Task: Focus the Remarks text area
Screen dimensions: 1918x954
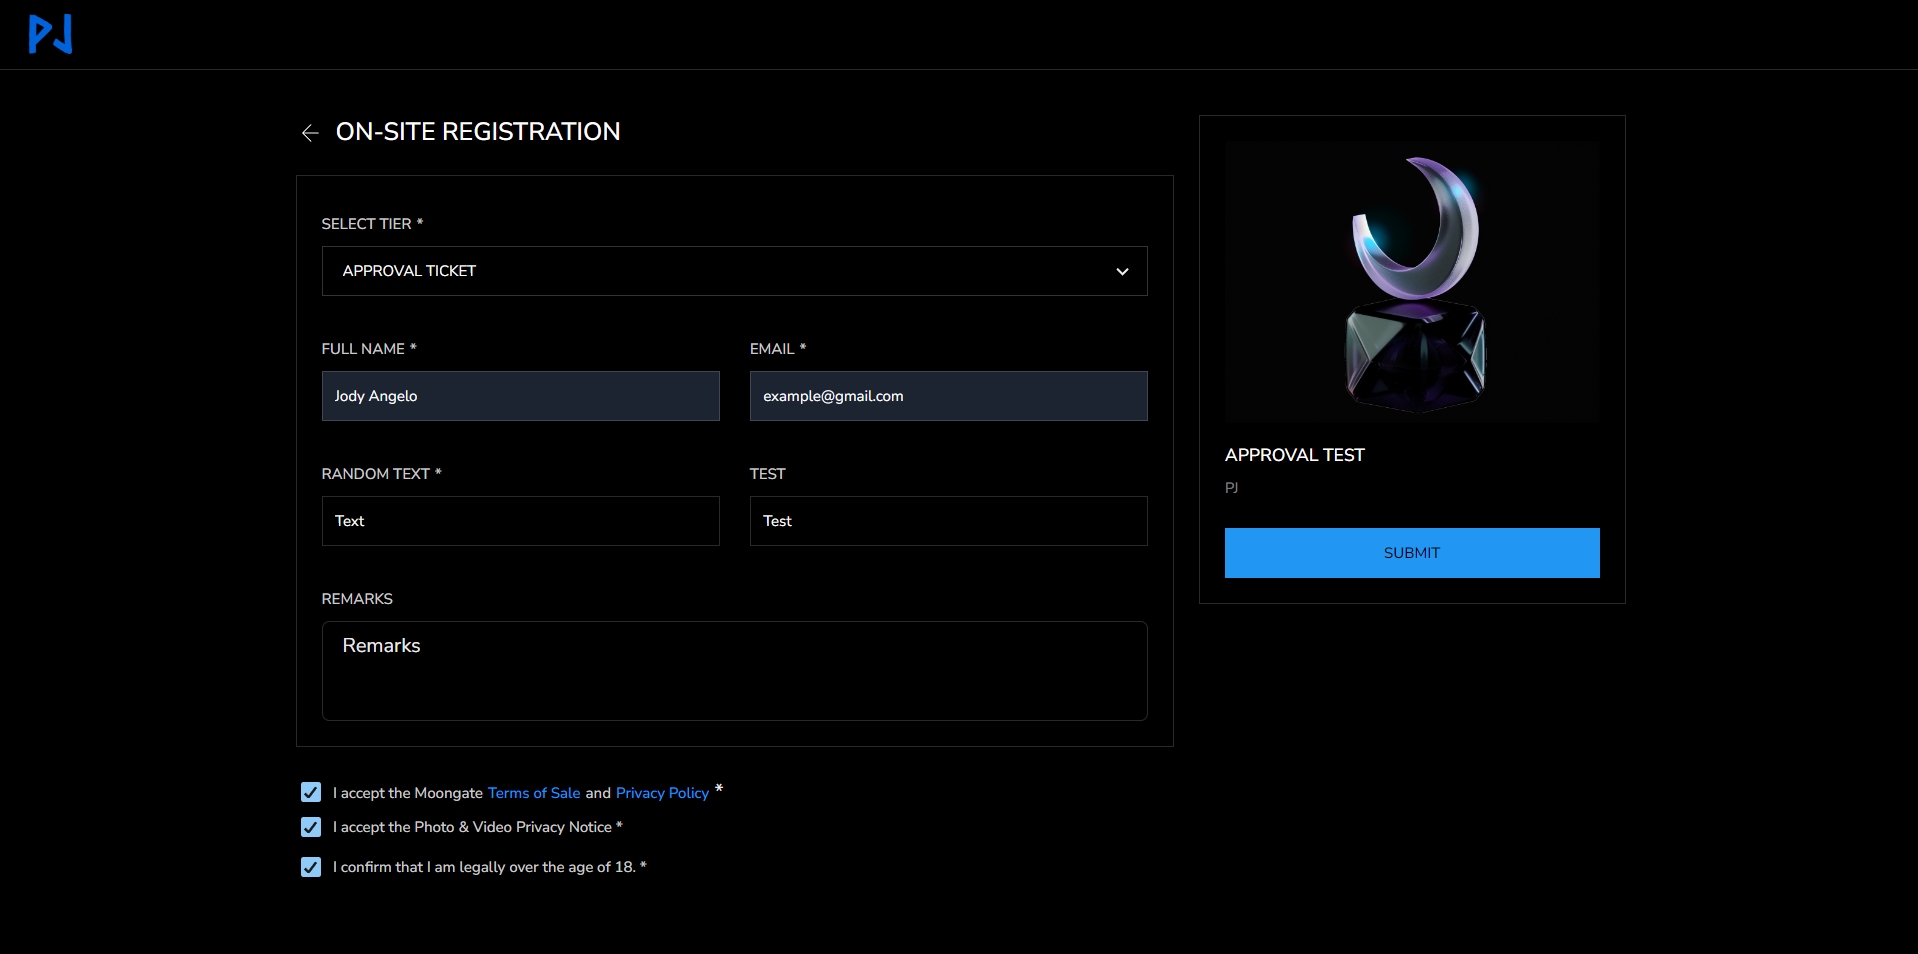Action: coord(733,670)
